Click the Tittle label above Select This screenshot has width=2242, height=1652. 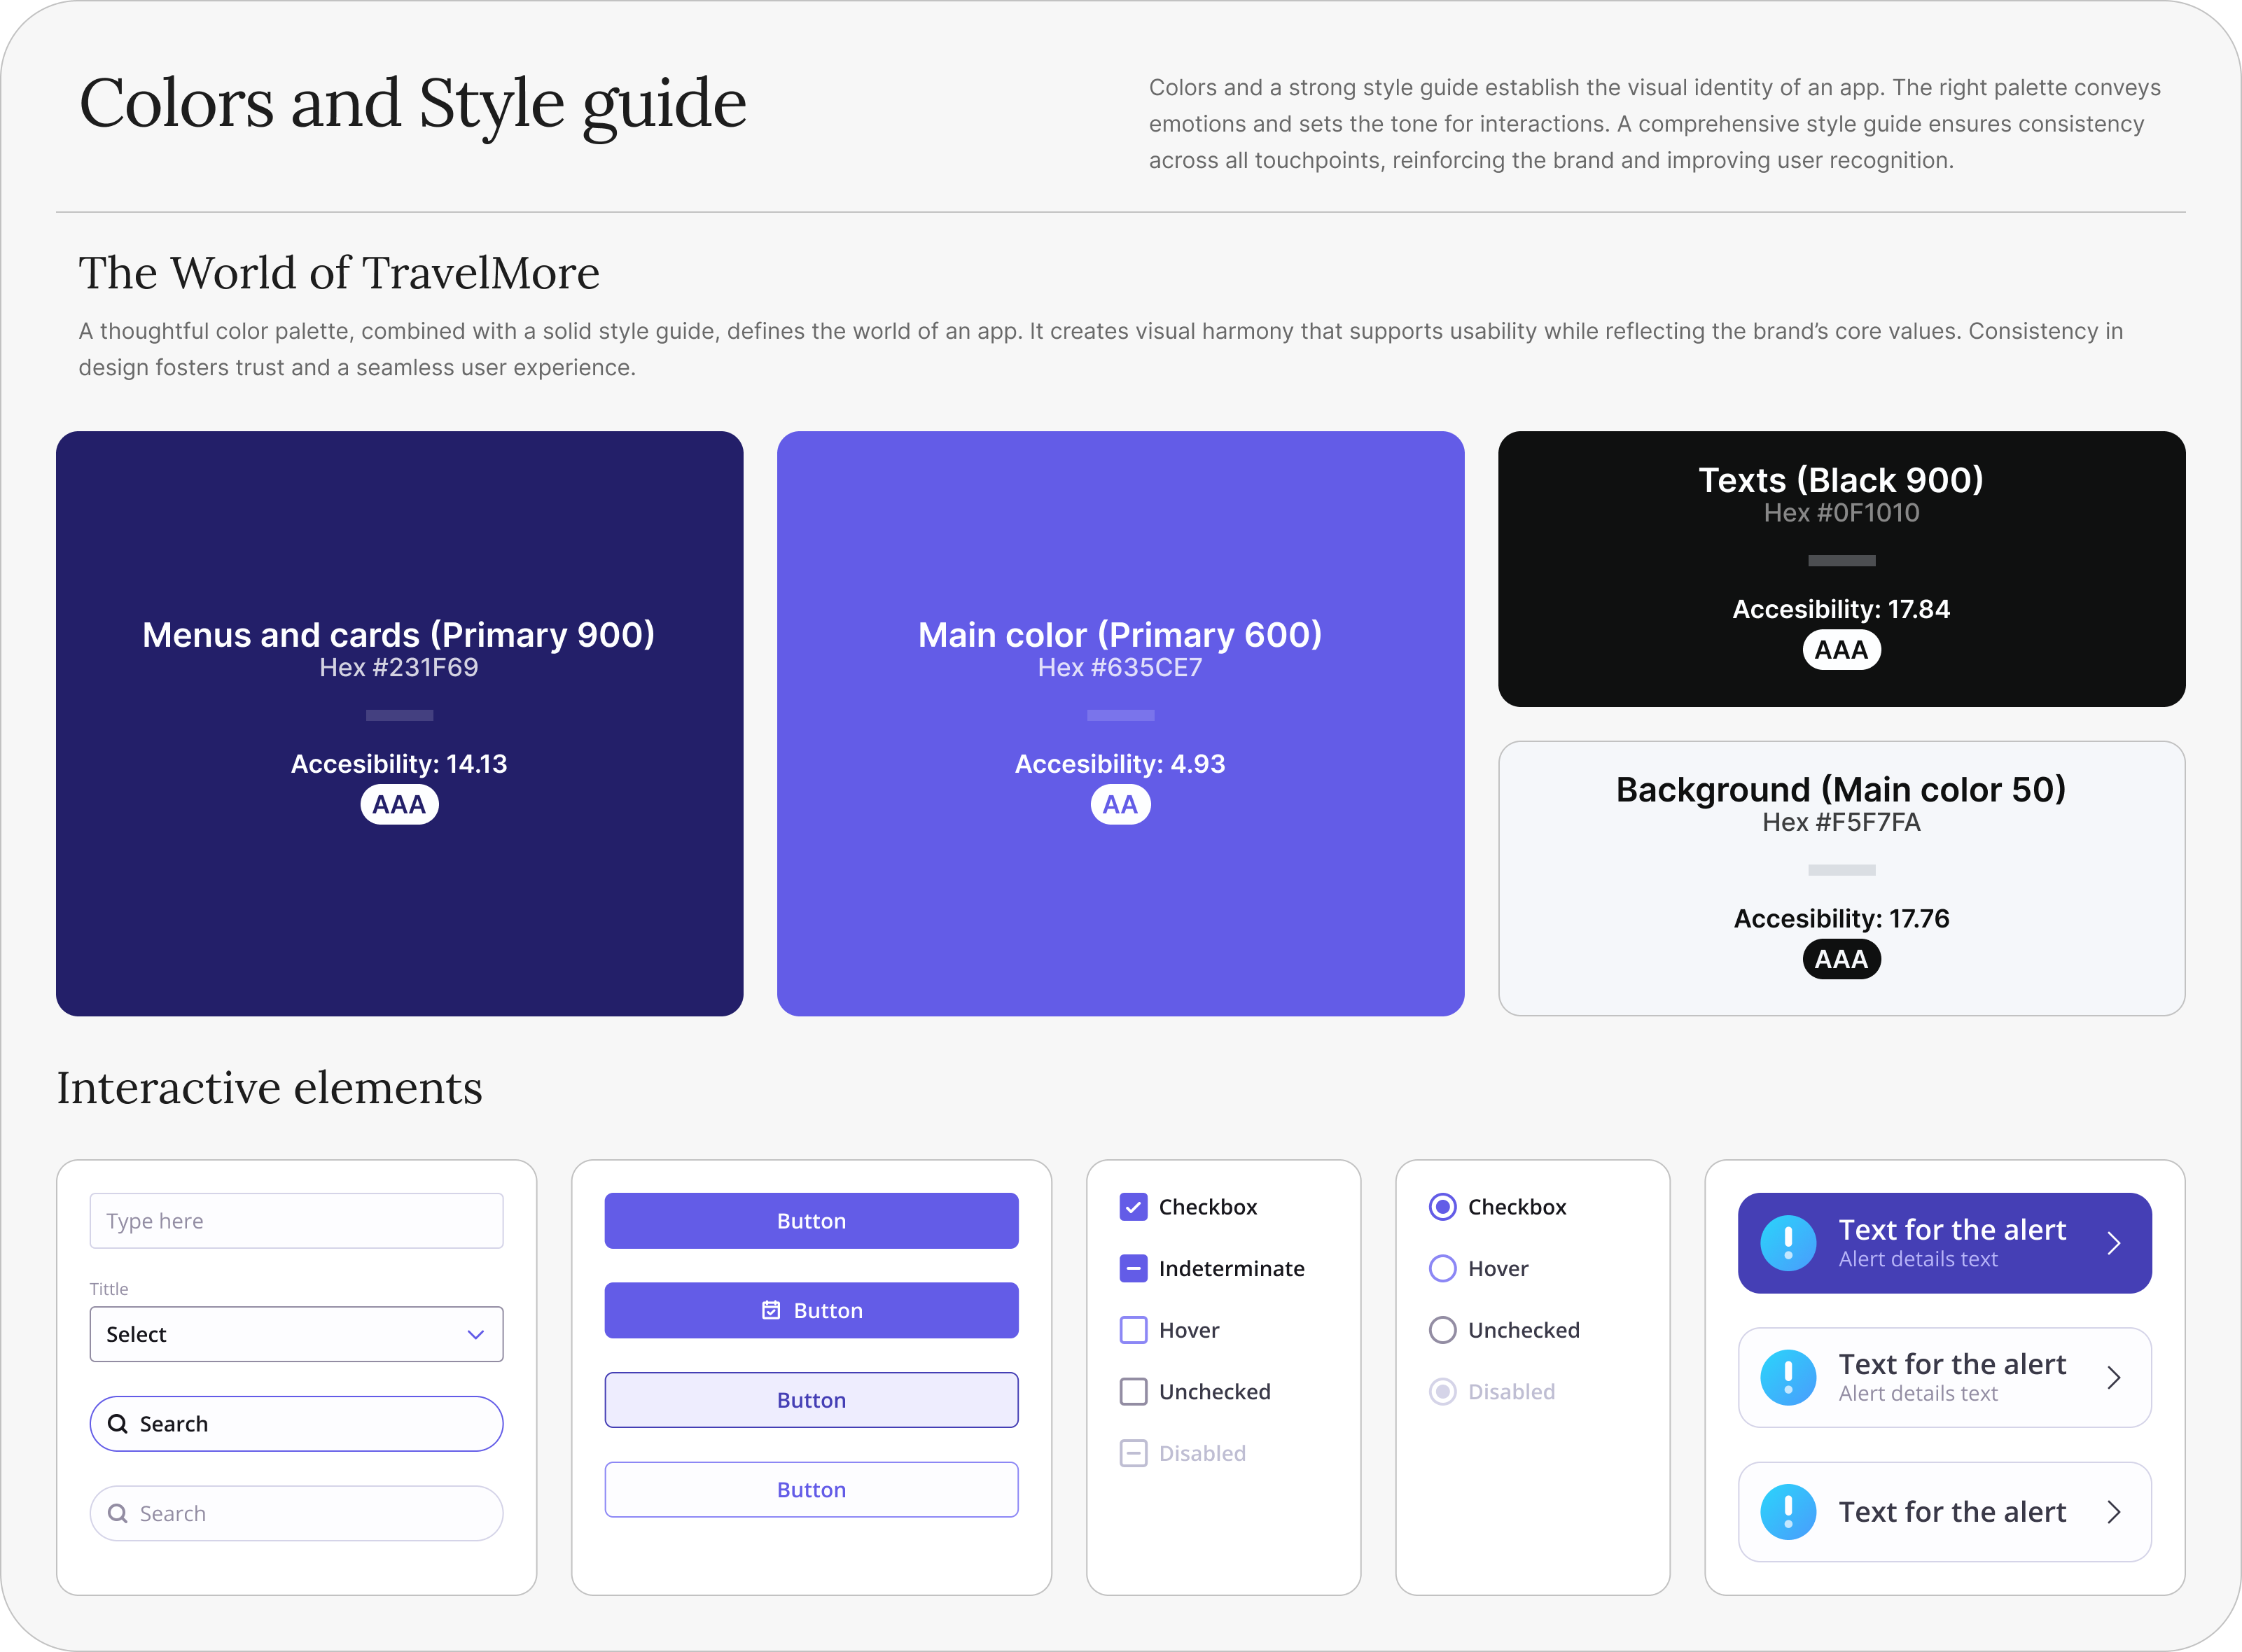pyautogui.click(x=109, y=1289)
